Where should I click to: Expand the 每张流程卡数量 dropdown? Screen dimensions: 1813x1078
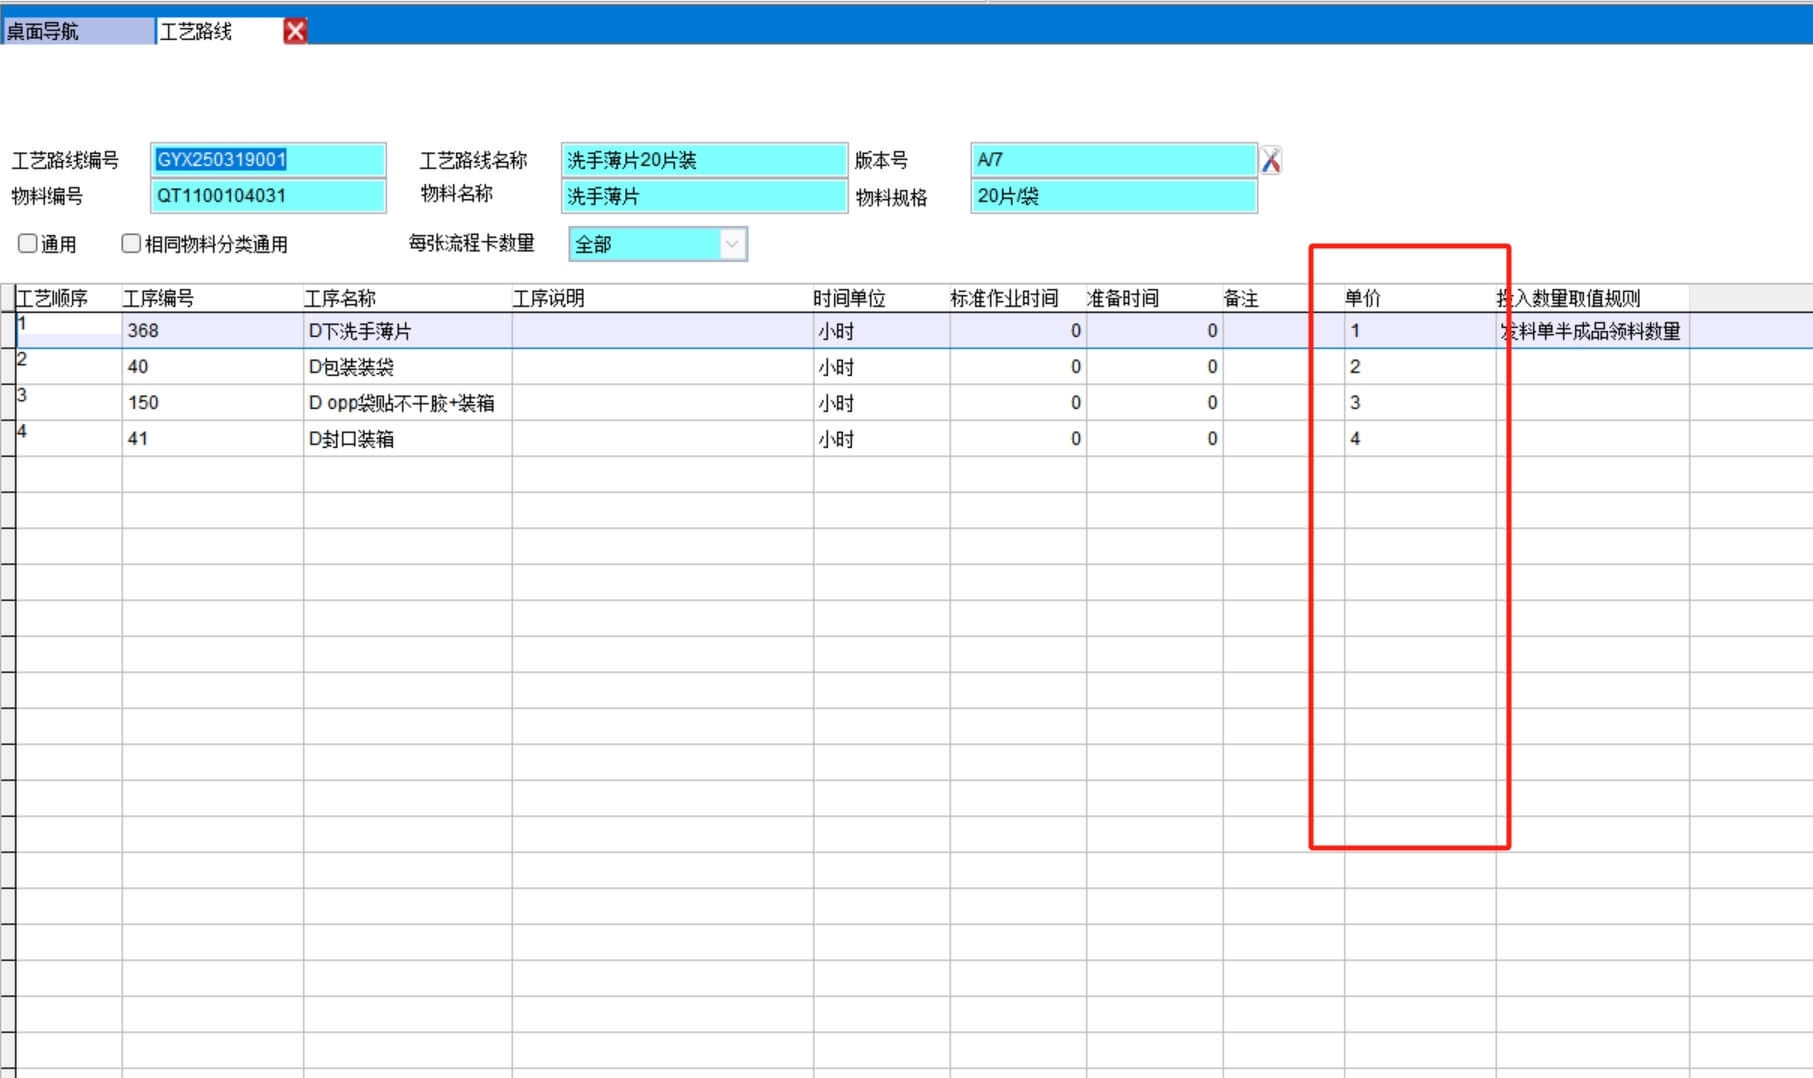pos(732,244)
